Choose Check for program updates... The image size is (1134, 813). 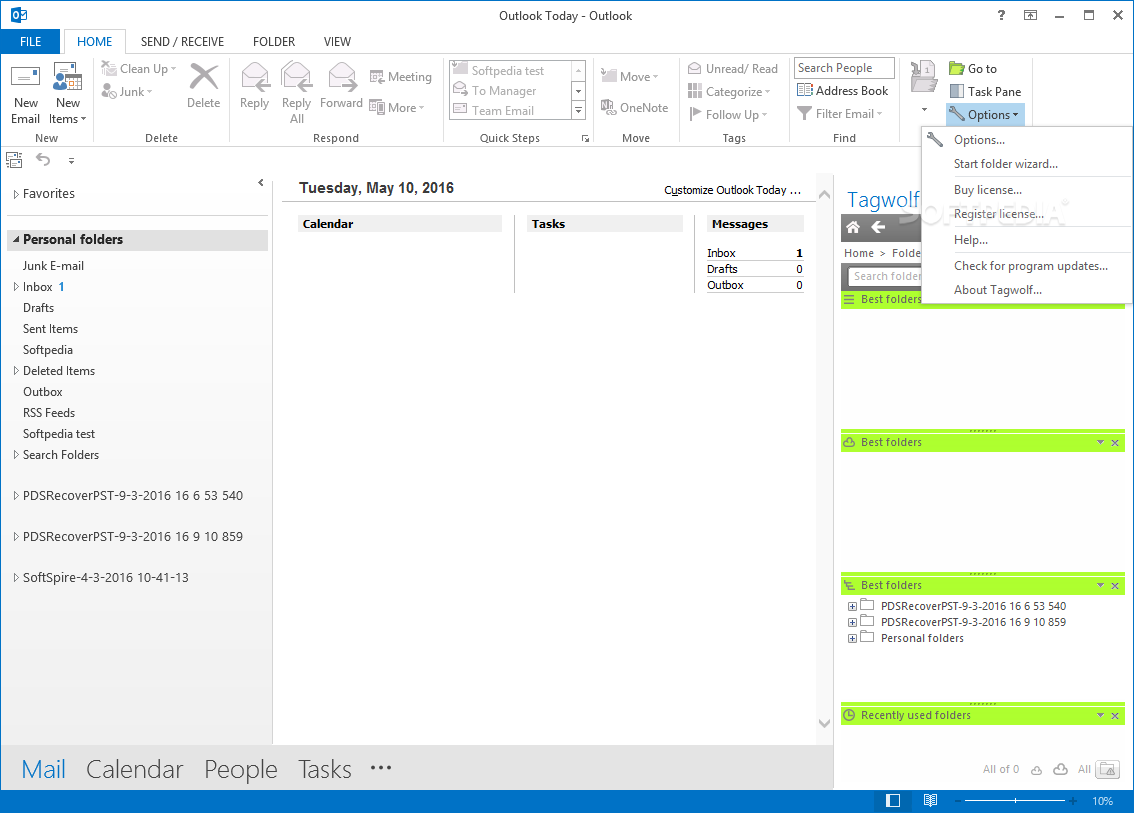[x=1027, y=266]
